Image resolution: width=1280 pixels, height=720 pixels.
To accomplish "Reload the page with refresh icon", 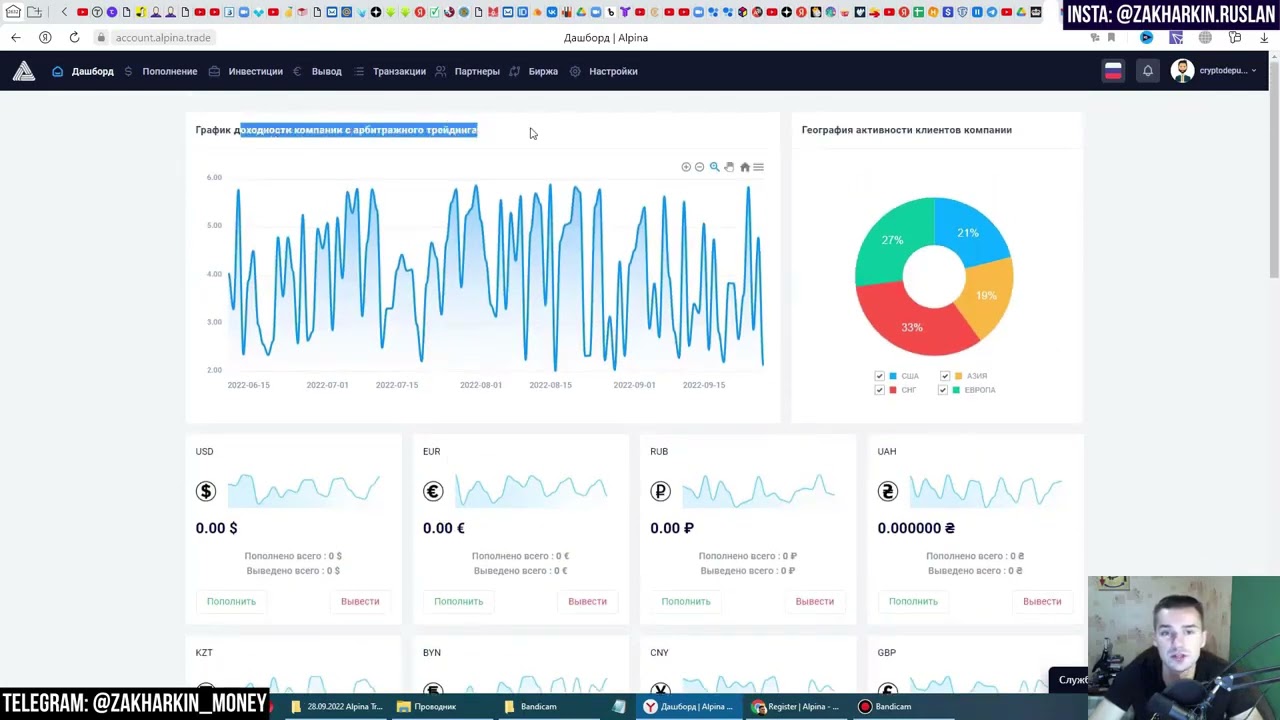I will (74, 37).
